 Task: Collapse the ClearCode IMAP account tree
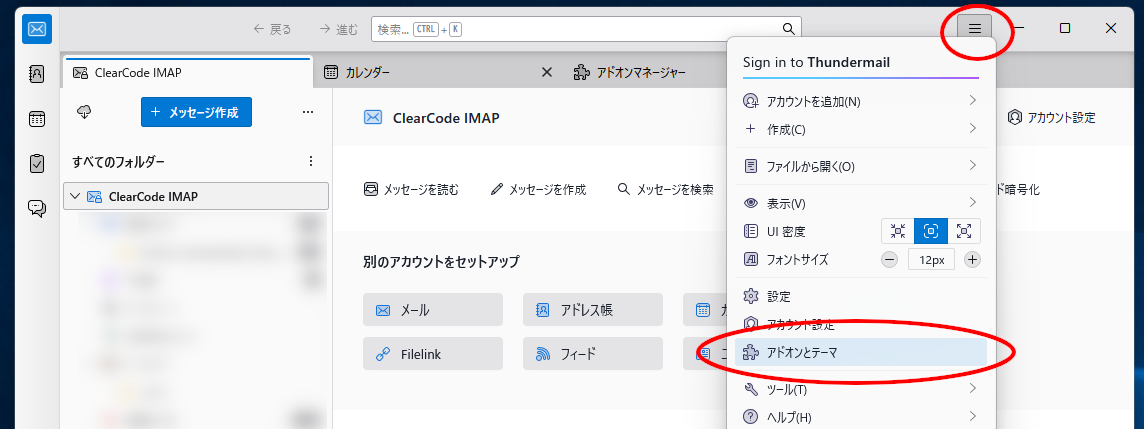pos(74,196)
